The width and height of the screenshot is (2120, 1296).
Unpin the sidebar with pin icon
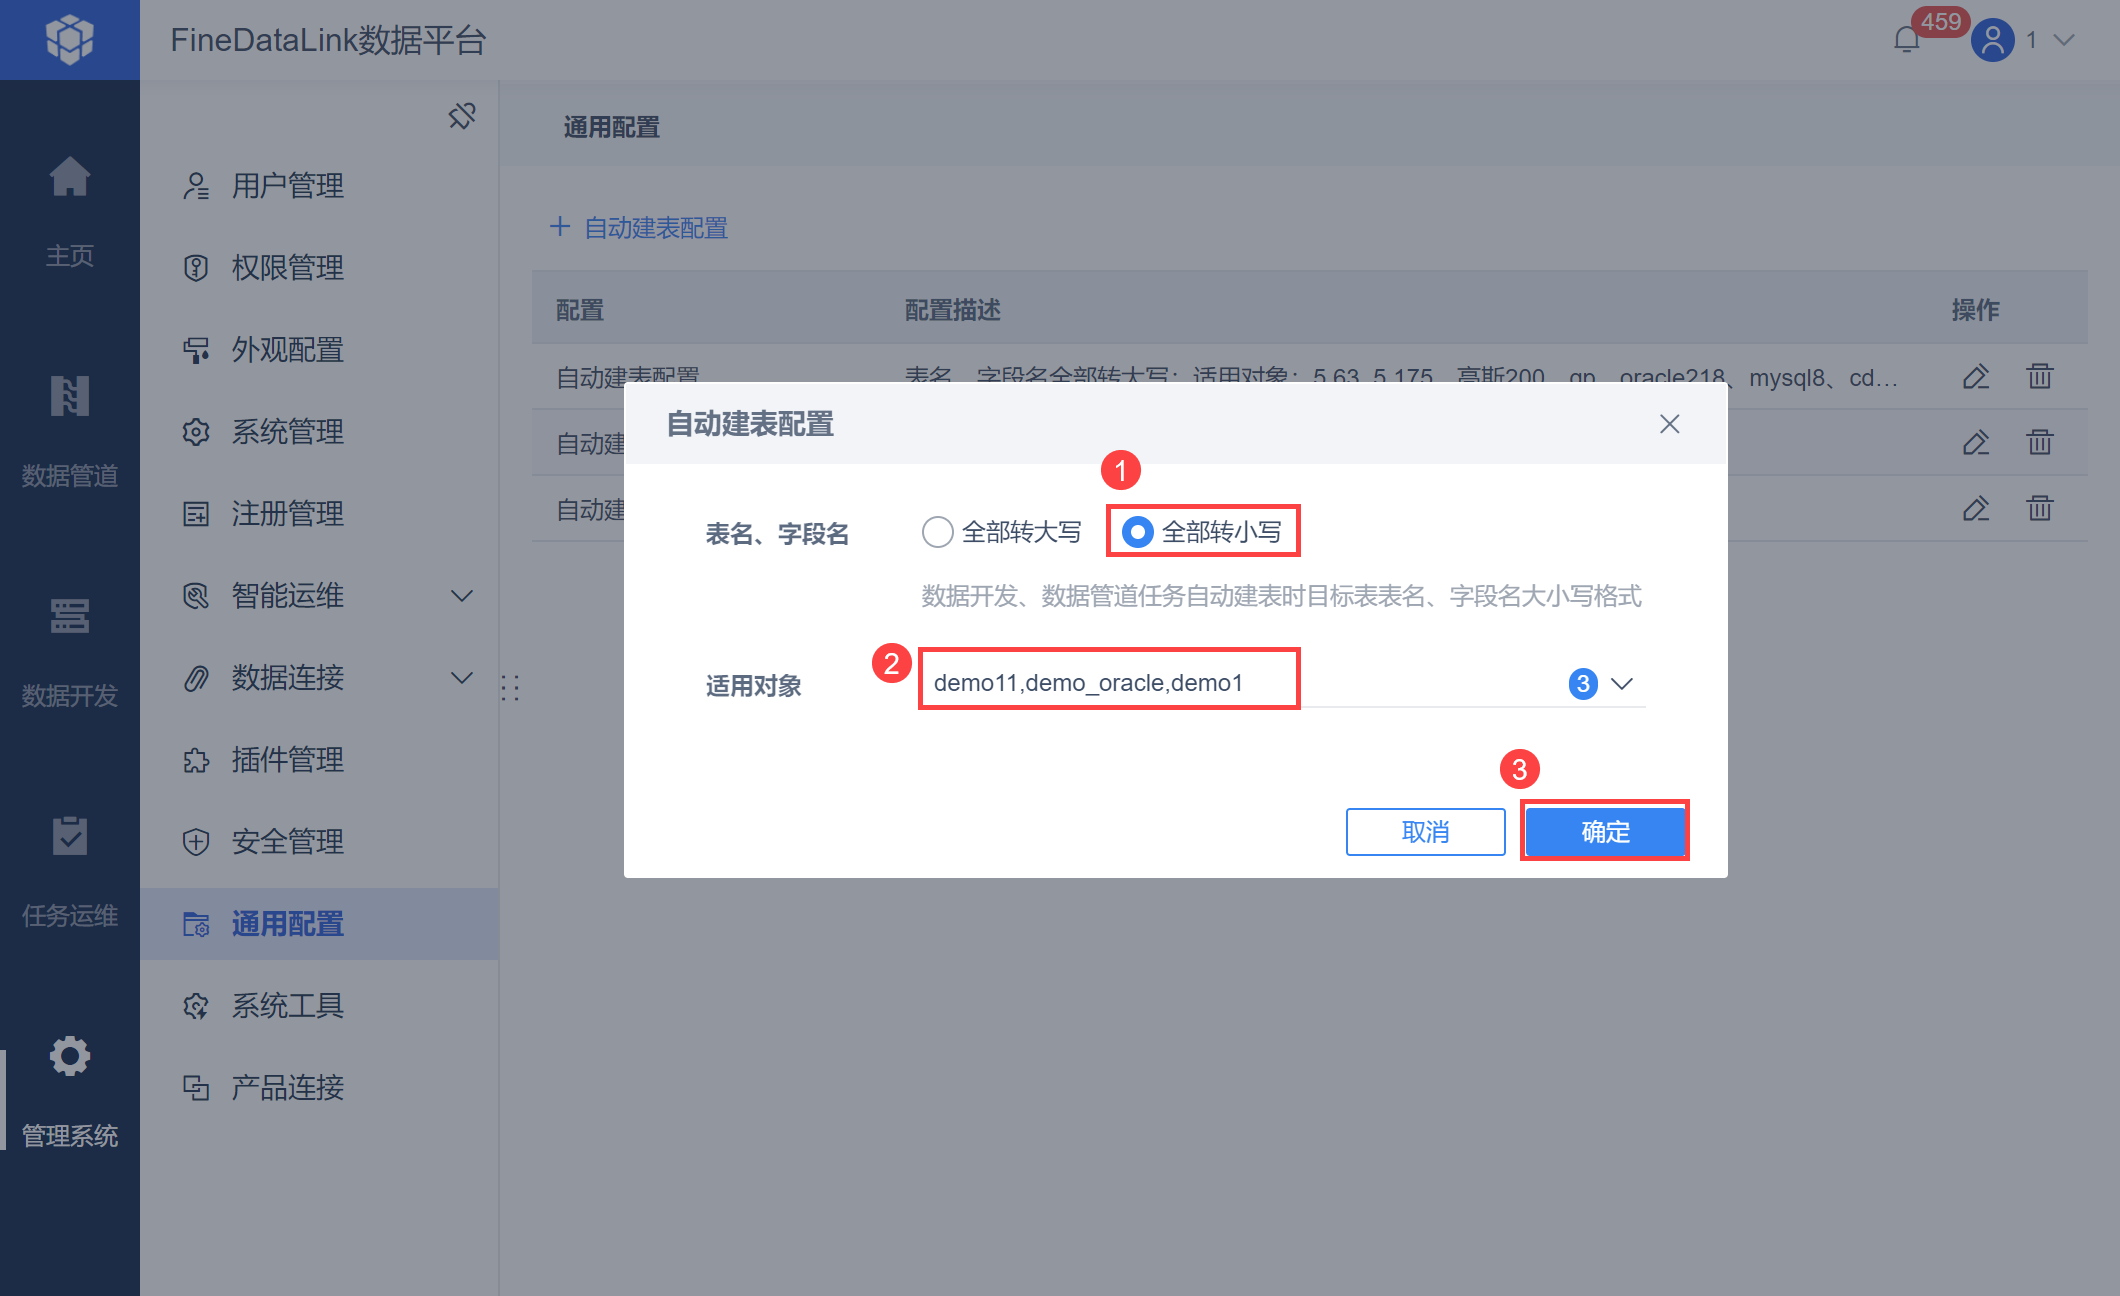point(462,116)
